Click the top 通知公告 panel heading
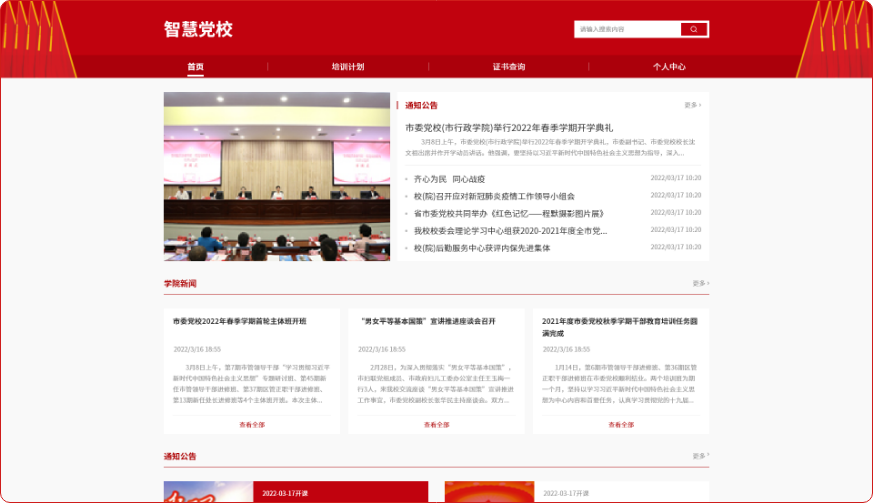 (421, 105)
